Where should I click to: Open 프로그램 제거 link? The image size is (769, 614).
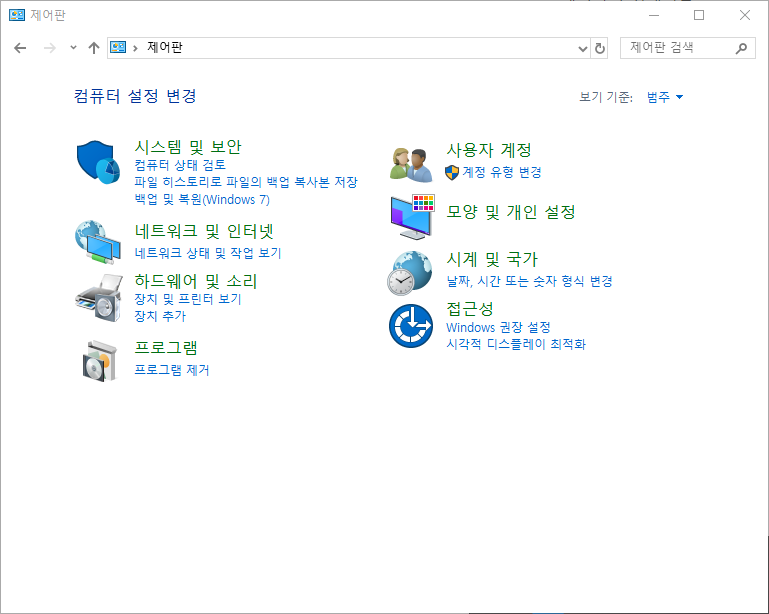click(x=172, y=370)
